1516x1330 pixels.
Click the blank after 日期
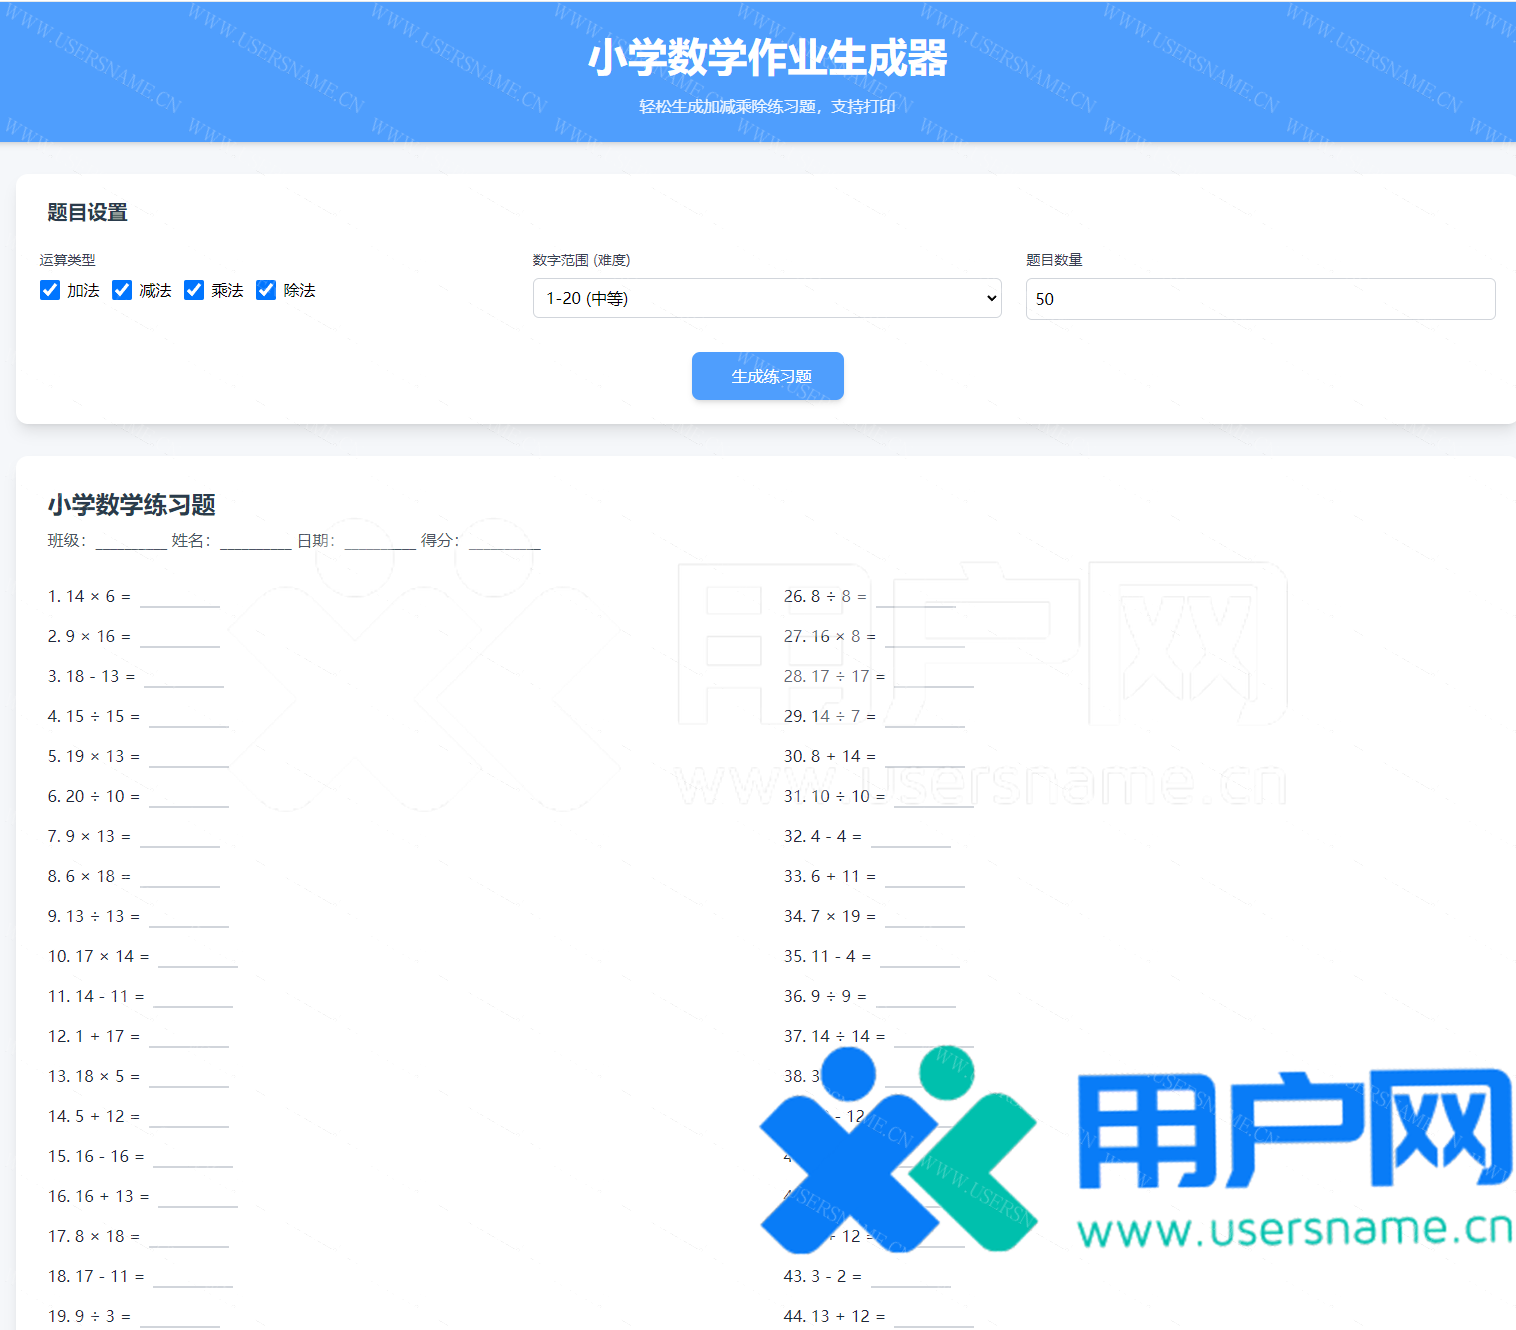click(x=379, y=542)
